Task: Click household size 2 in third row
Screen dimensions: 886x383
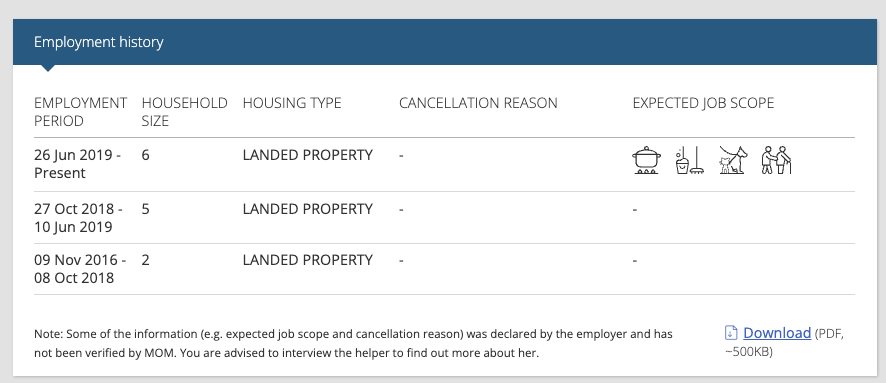Action: 145,260
